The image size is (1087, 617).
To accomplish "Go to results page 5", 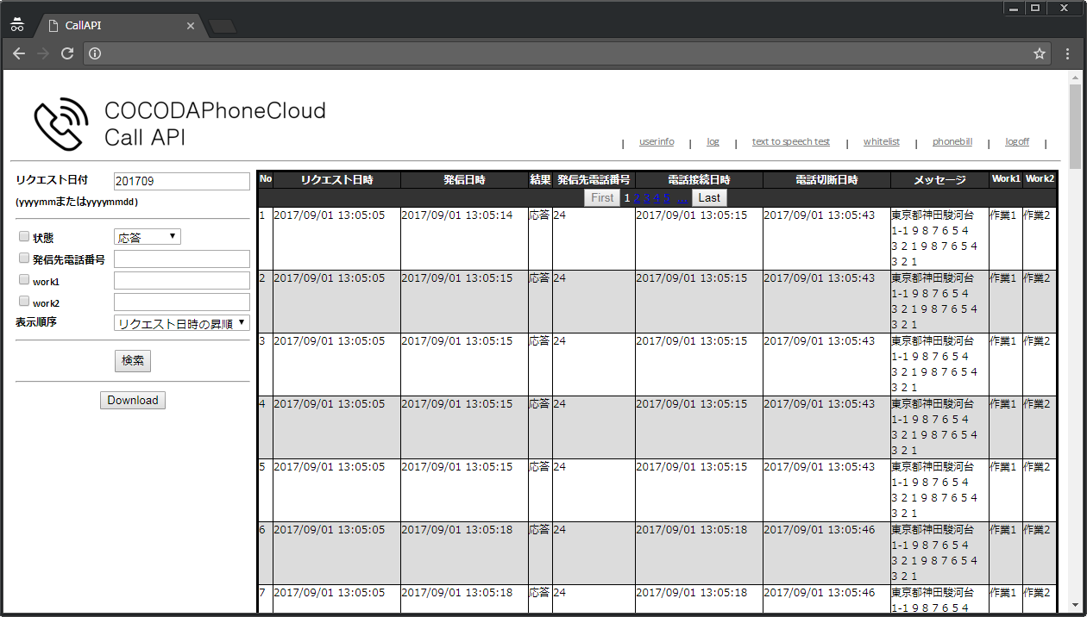I will 667,198.
